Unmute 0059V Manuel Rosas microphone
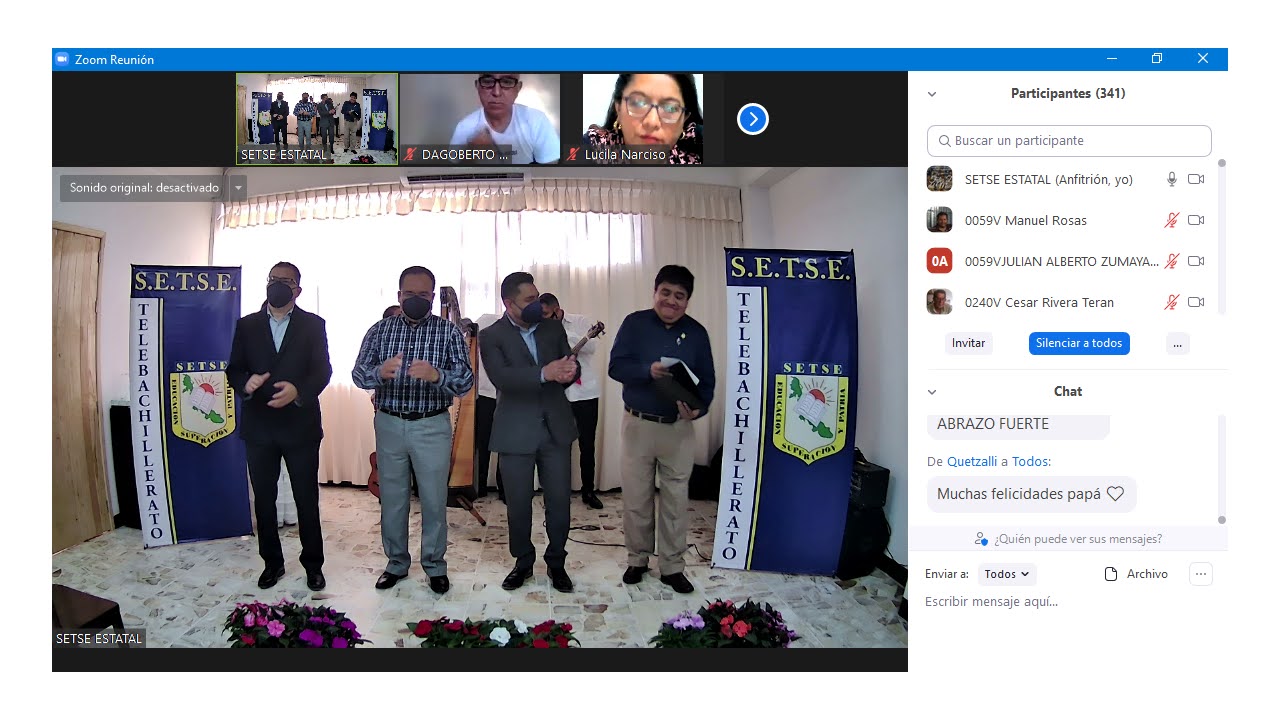1280x720 pixels. point(1172,220)
